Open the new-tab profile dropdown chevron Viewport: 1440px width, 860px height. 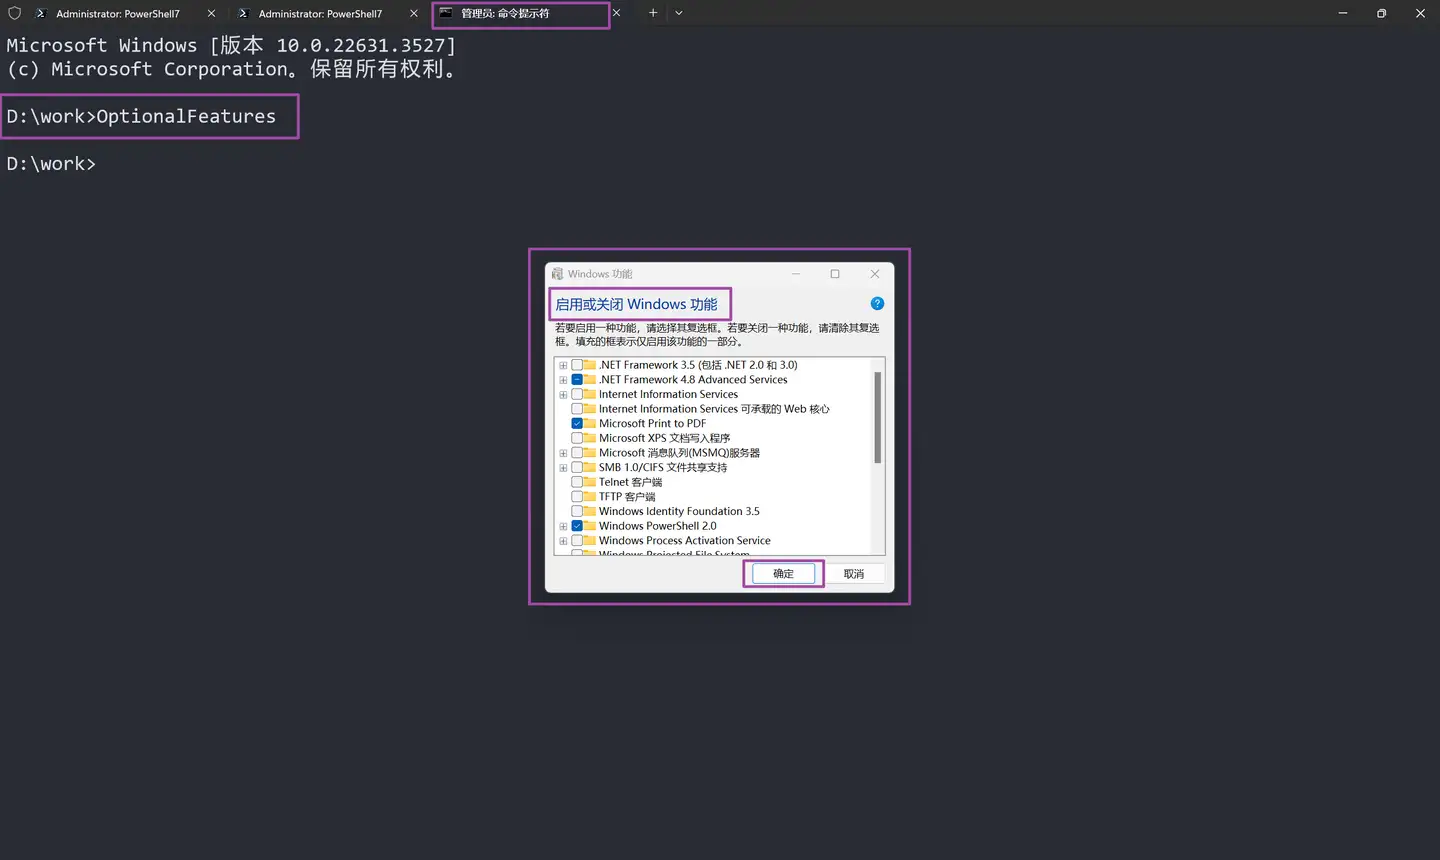click(x=679, y=13)
